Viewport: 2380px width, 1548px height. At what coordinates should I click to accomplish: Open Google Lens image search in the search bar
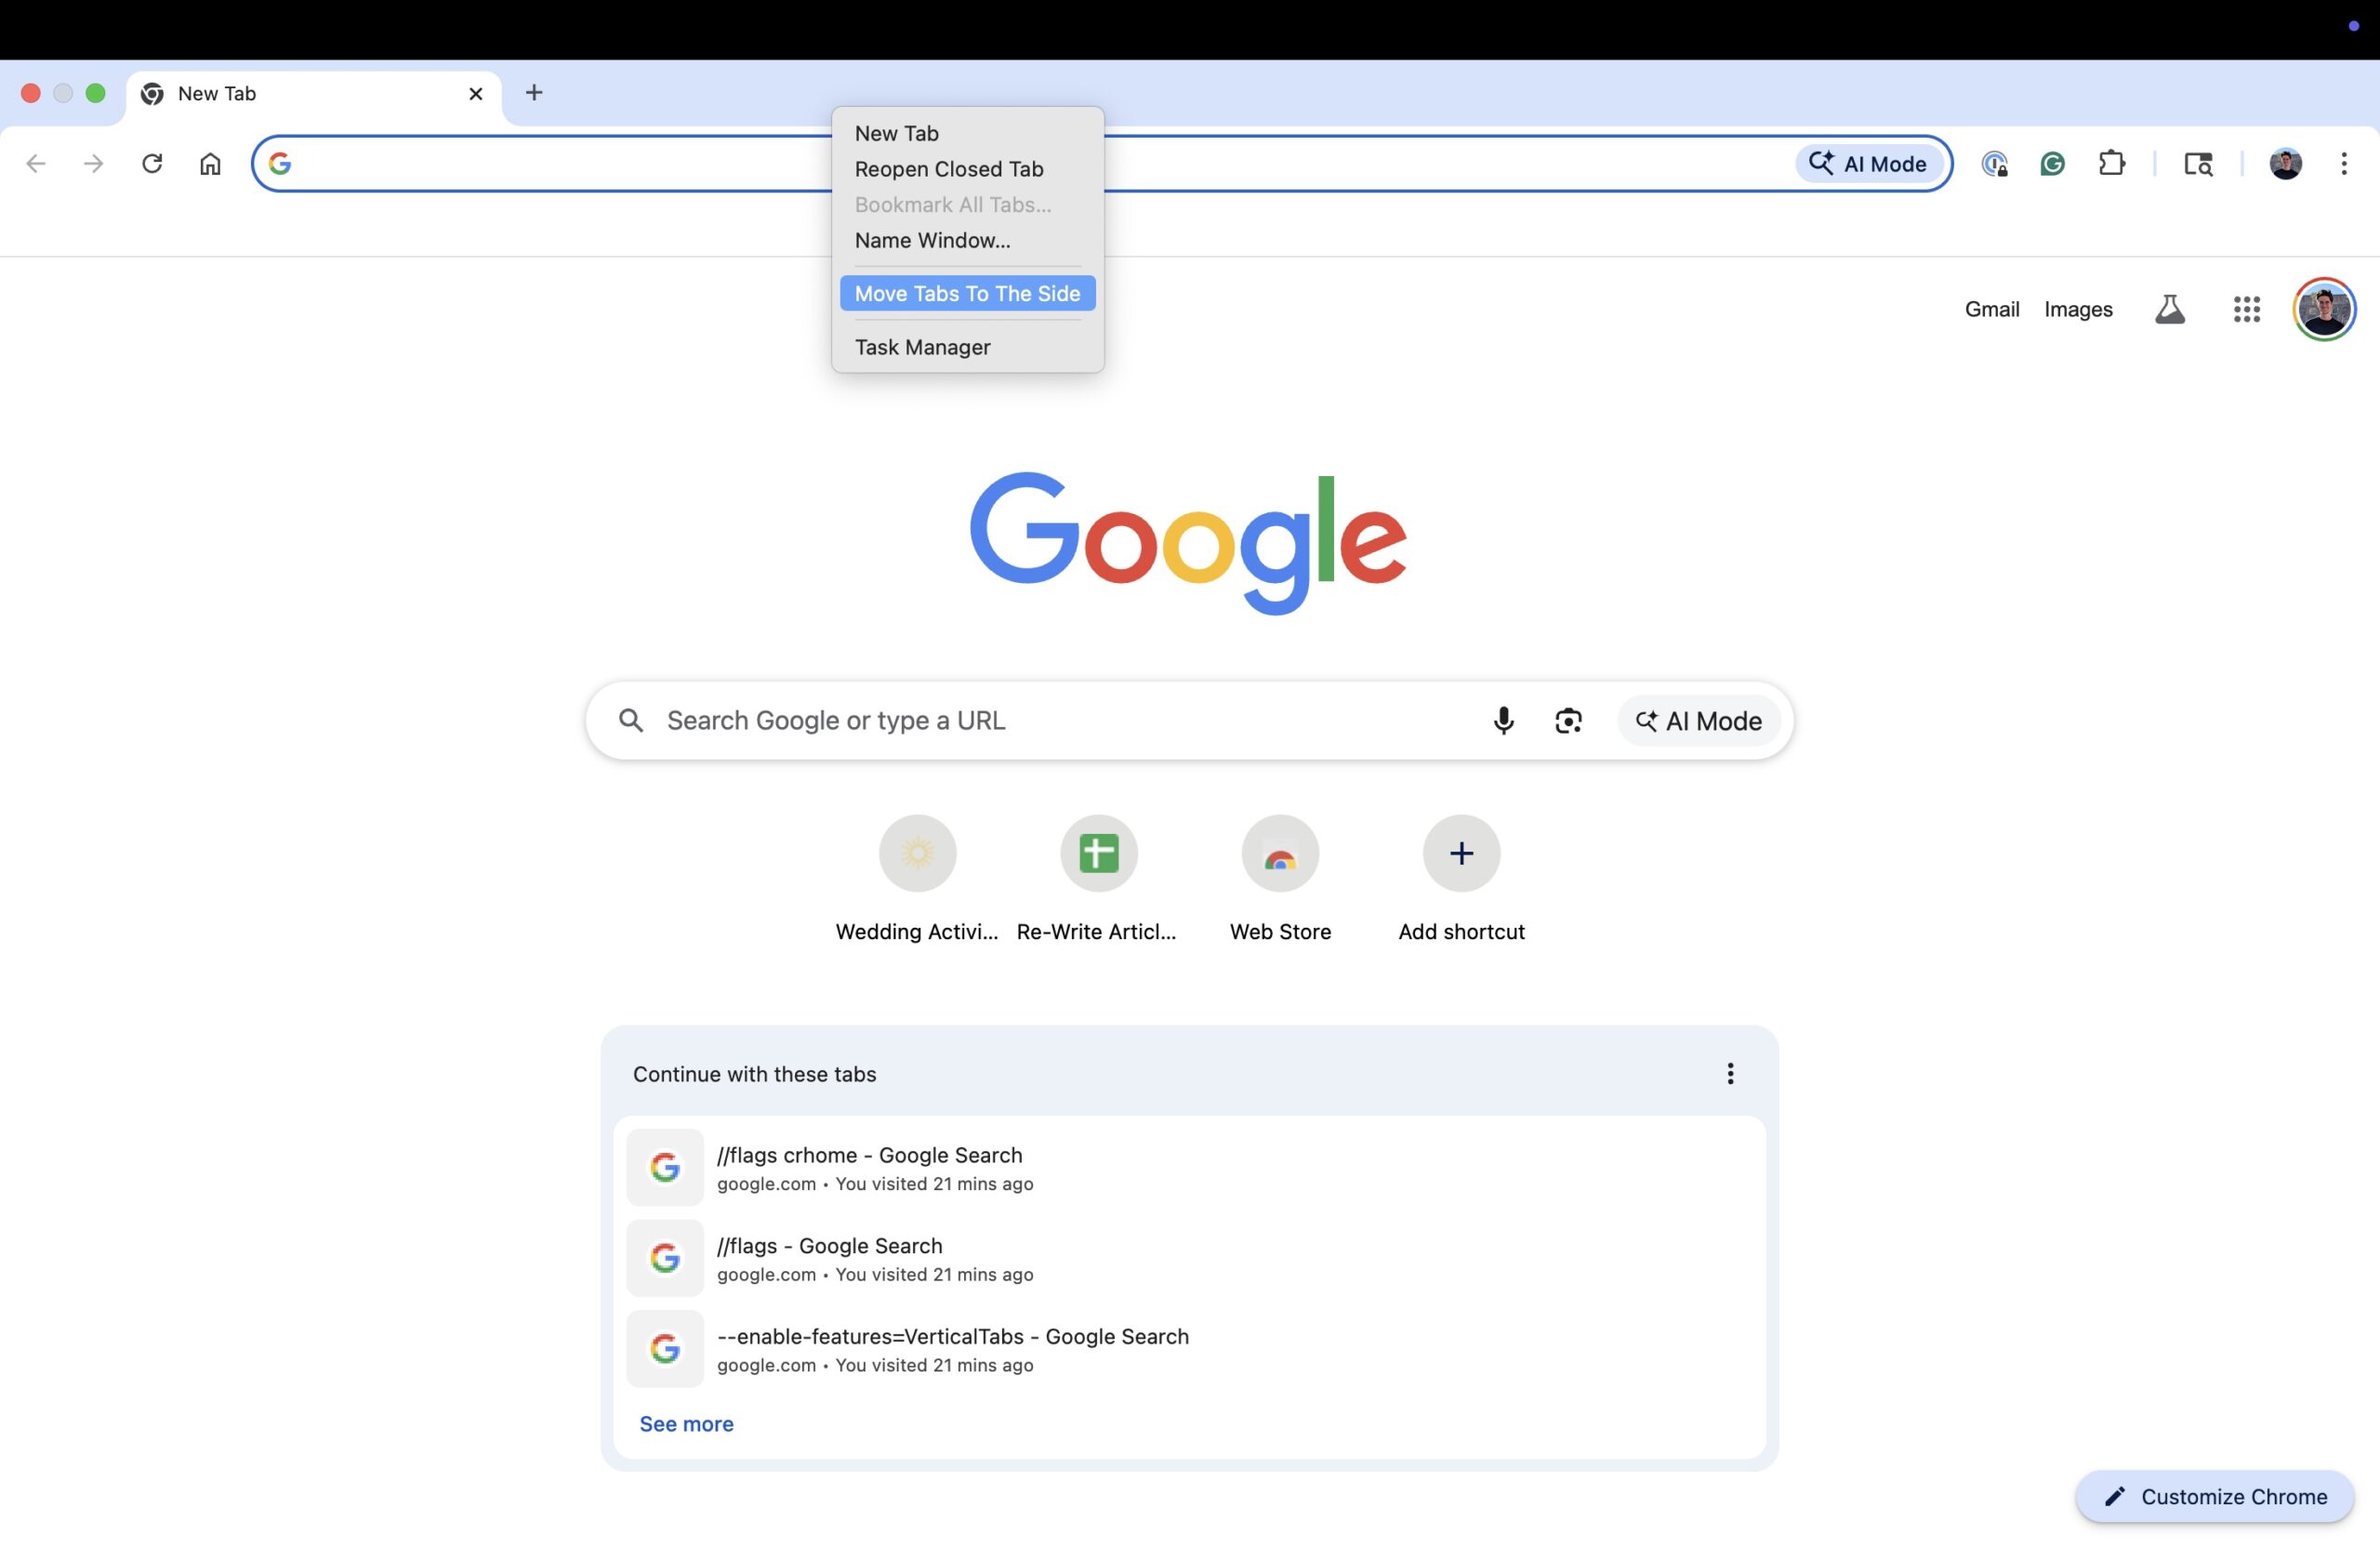pos(1567,720)
